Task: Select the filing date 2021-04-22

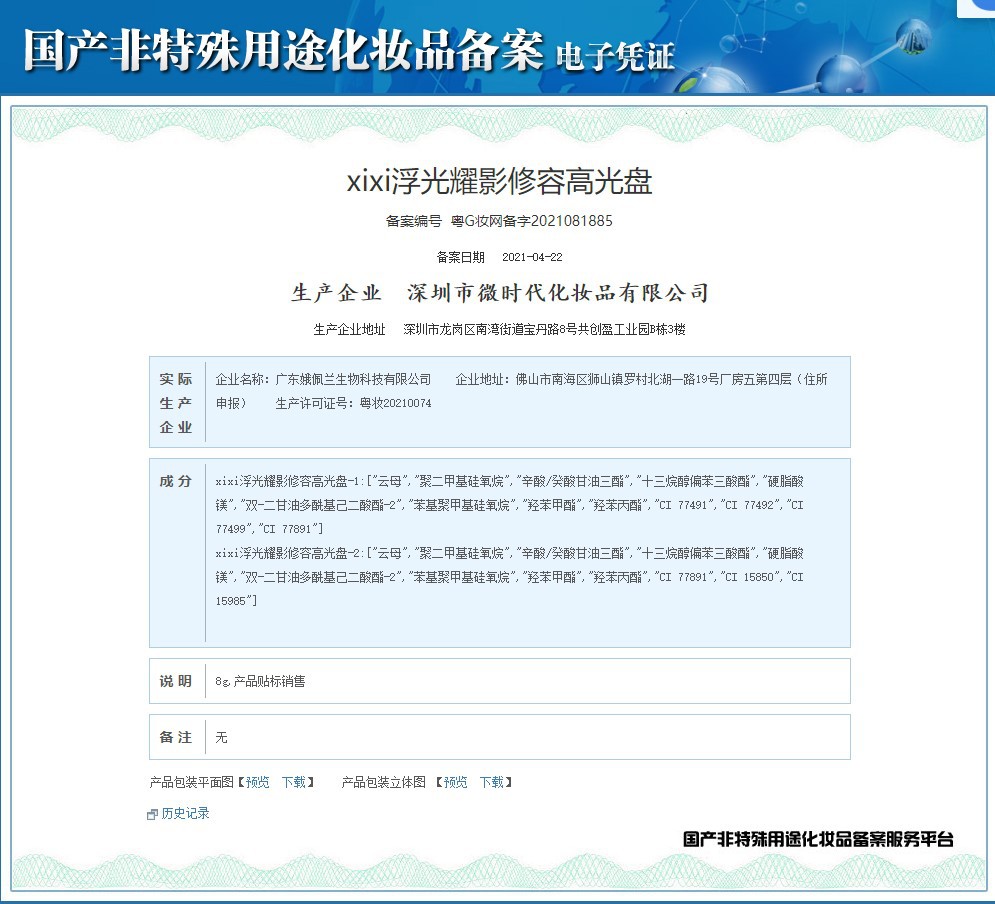Action: pos(532,257)
